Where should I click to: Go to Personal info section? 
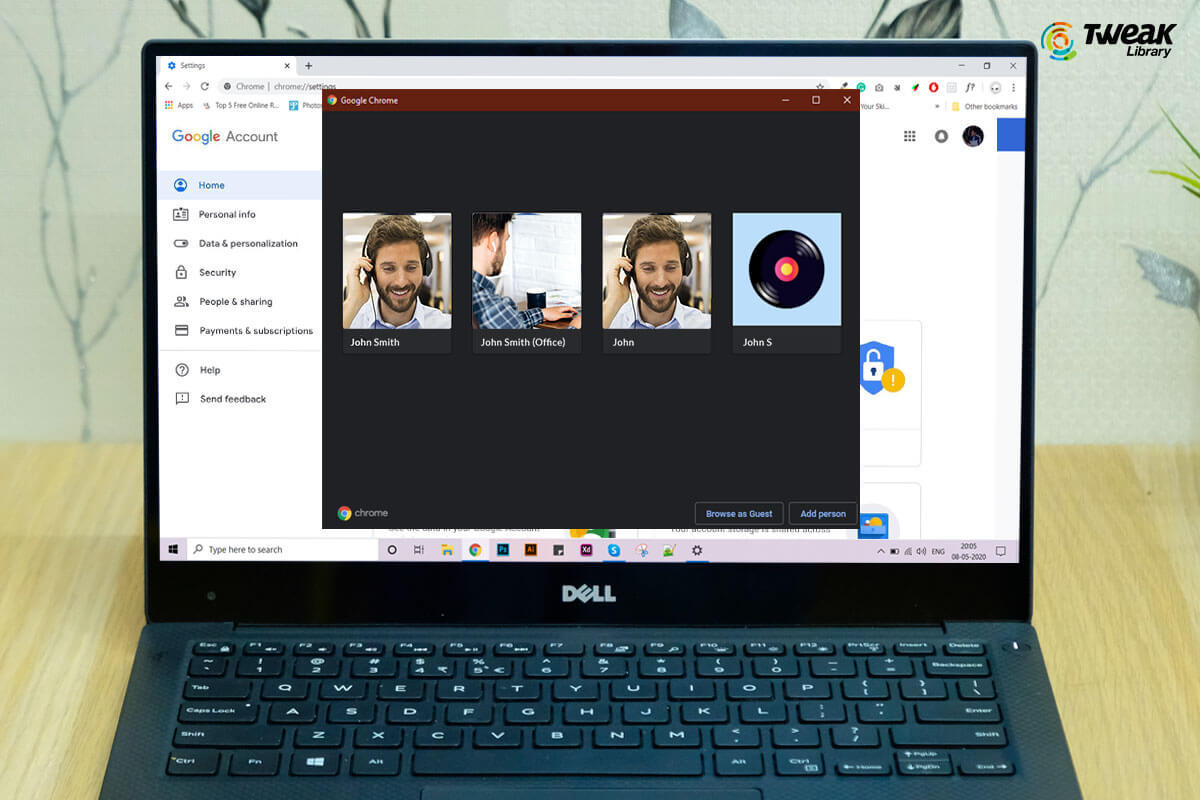227,214
